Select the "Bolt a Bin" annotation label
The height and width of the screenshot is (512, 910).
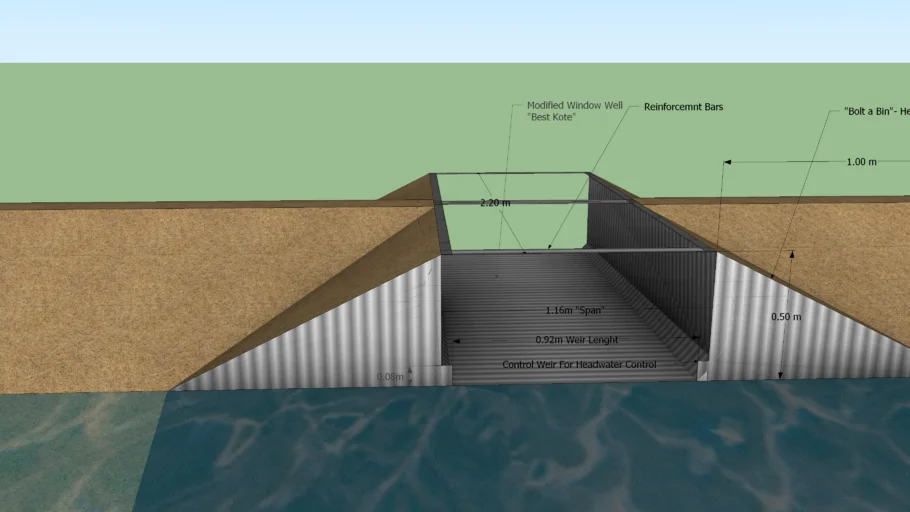coord(876,111)
